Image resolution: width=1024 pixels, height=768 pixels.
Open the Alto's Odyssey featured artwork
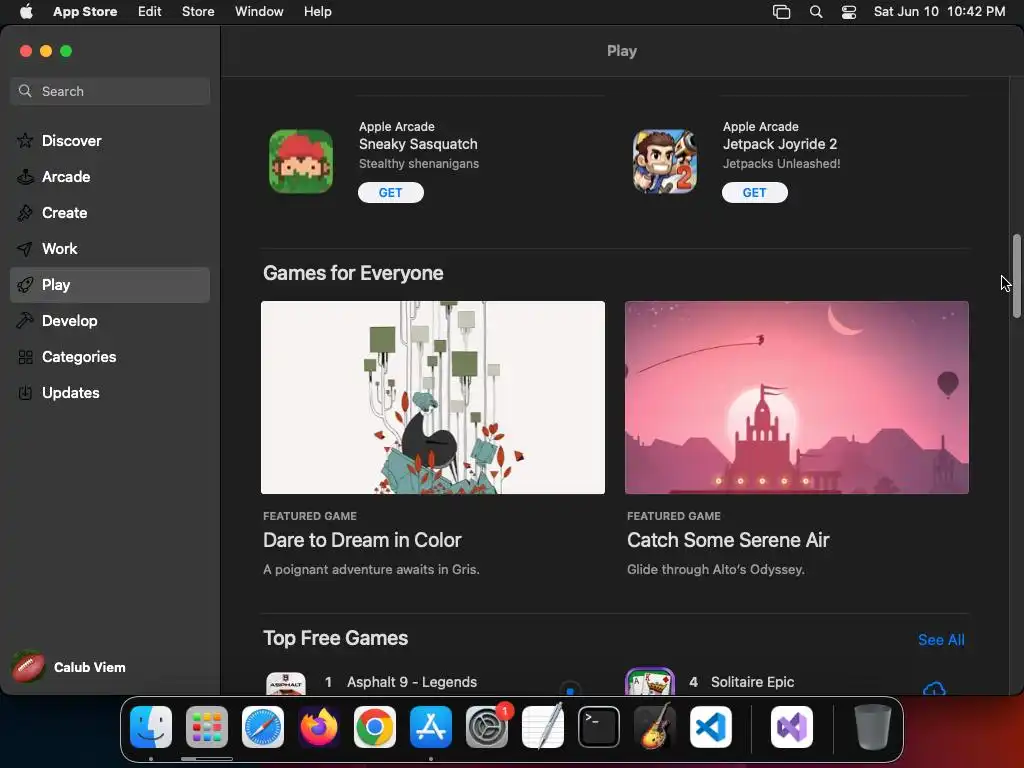[797, 397]
